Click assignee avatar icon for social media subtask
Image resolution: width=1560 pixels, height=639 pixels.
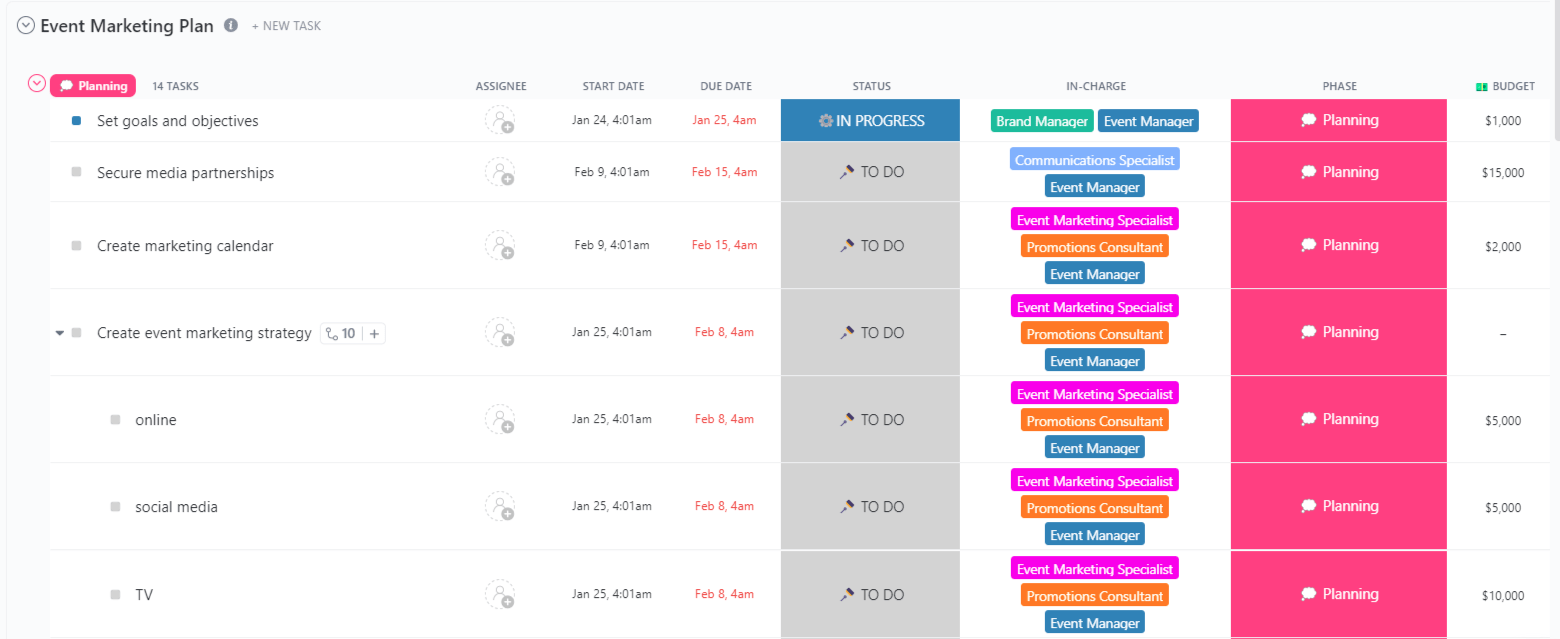click(x=499, y=507)
